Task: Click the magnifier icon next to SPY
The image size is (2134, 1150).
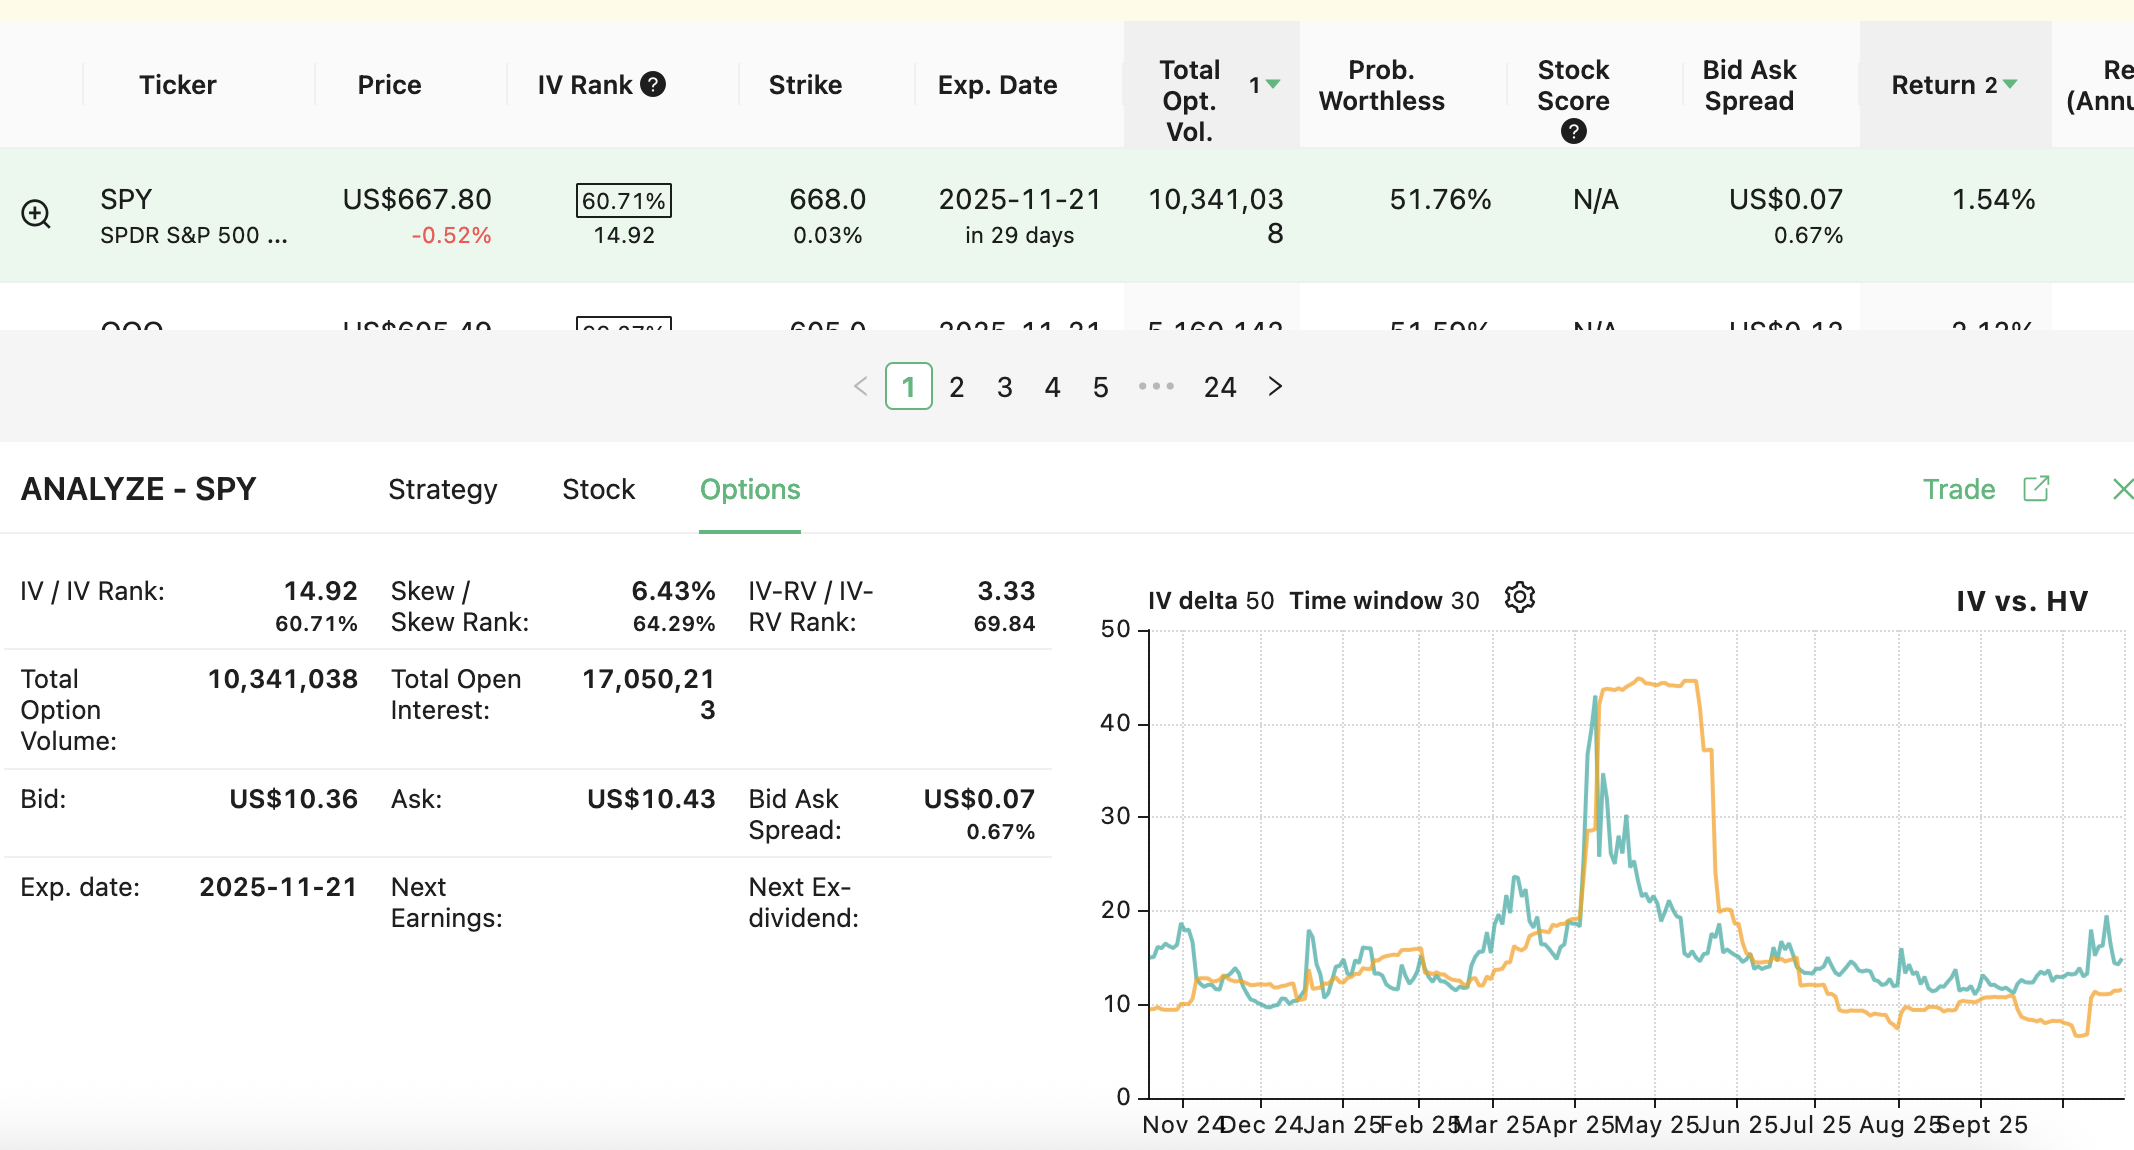Action: coord(36,214)
